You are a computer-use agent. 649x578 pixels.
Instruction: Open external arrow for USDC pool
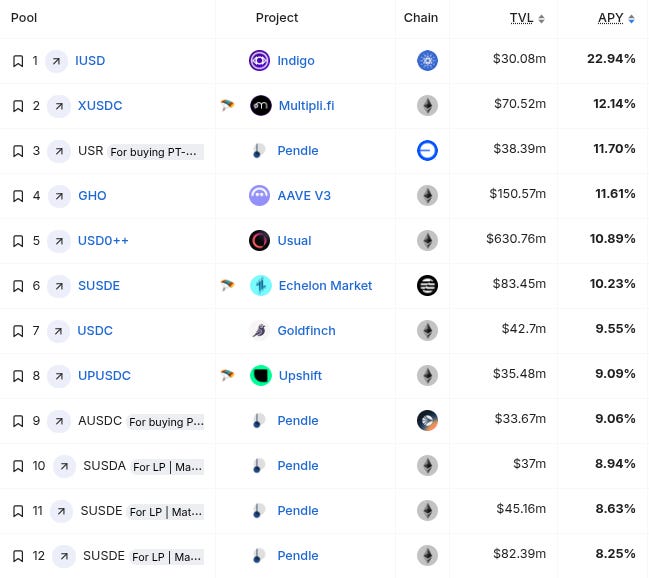pos(58,331)
